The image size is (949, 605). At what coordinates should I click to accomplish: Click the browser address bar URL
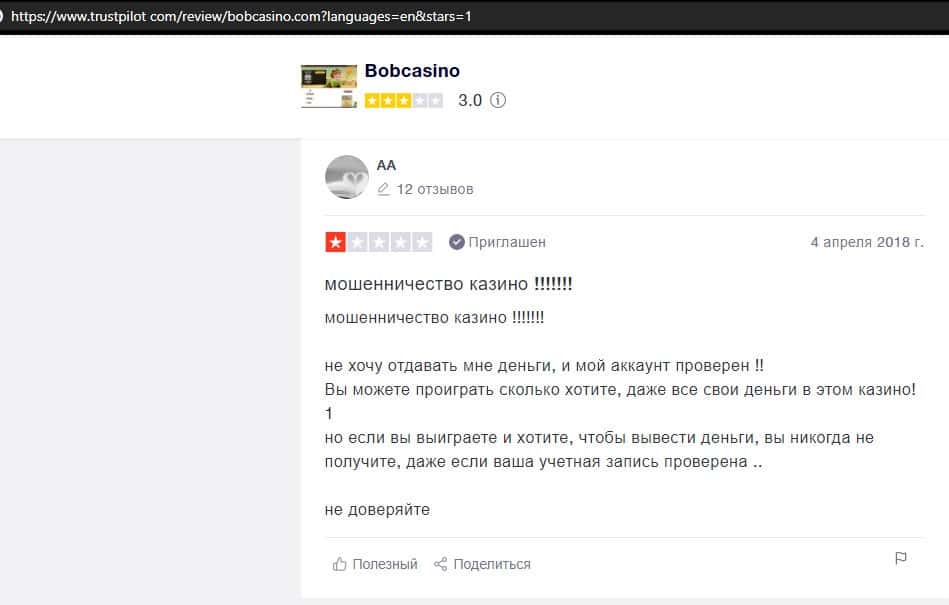click(241, 16)
